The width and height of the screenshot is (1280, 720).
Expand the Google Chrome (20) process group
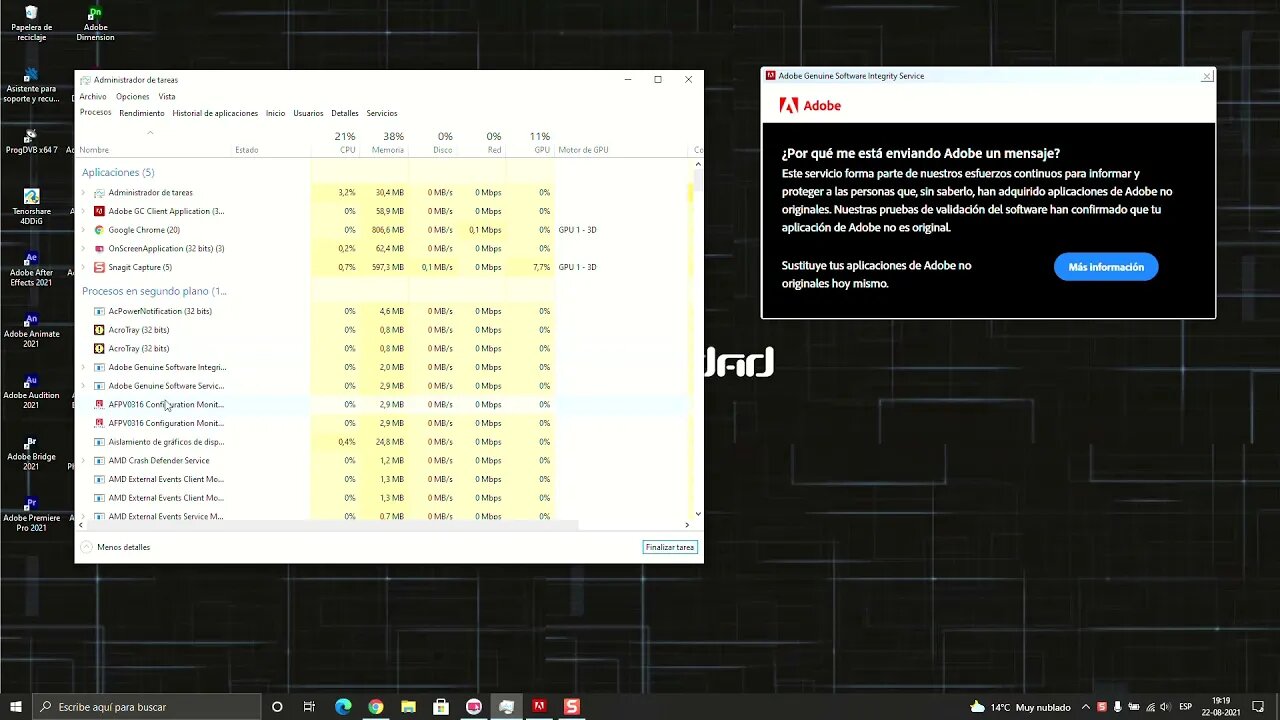click(x=83, y=230)
